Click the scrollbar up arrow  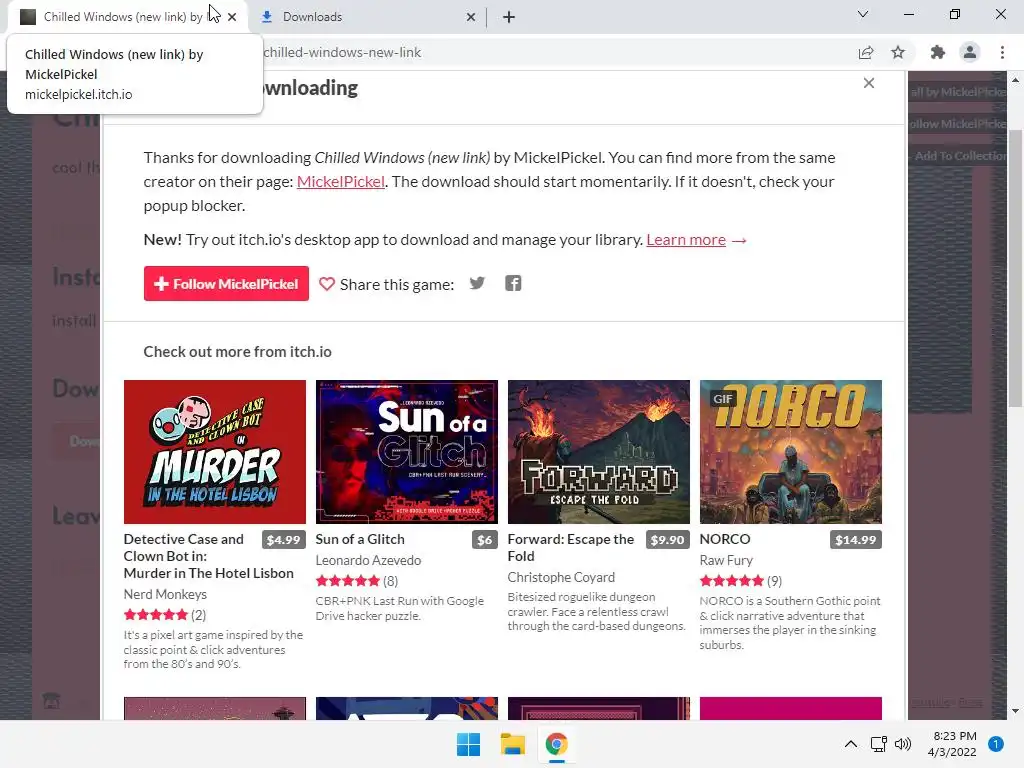[1015, 80]
